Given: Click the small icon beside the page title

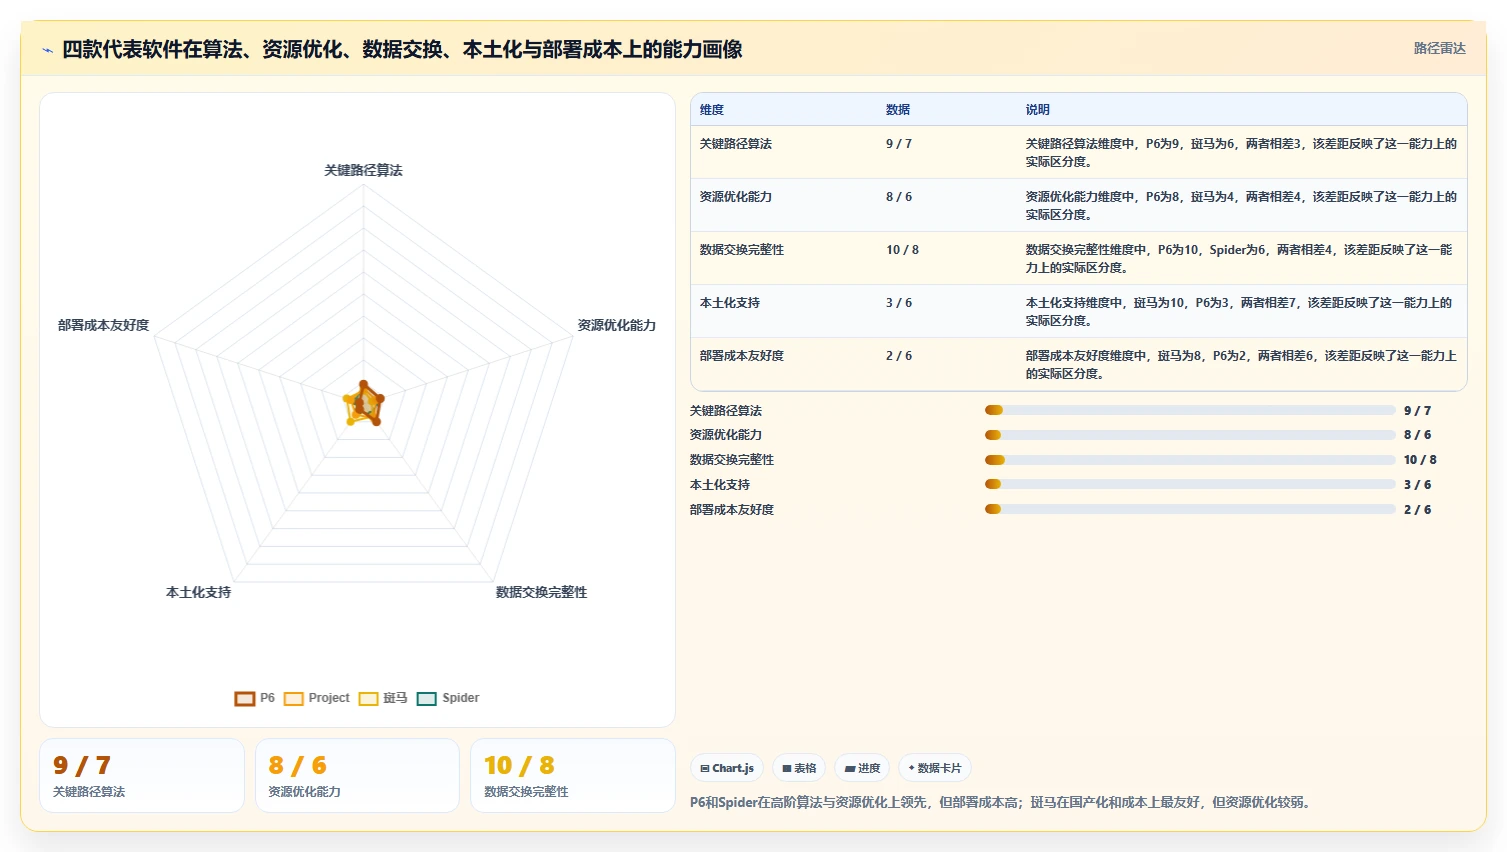Looking at the screenshot, I should pos(47,50).
